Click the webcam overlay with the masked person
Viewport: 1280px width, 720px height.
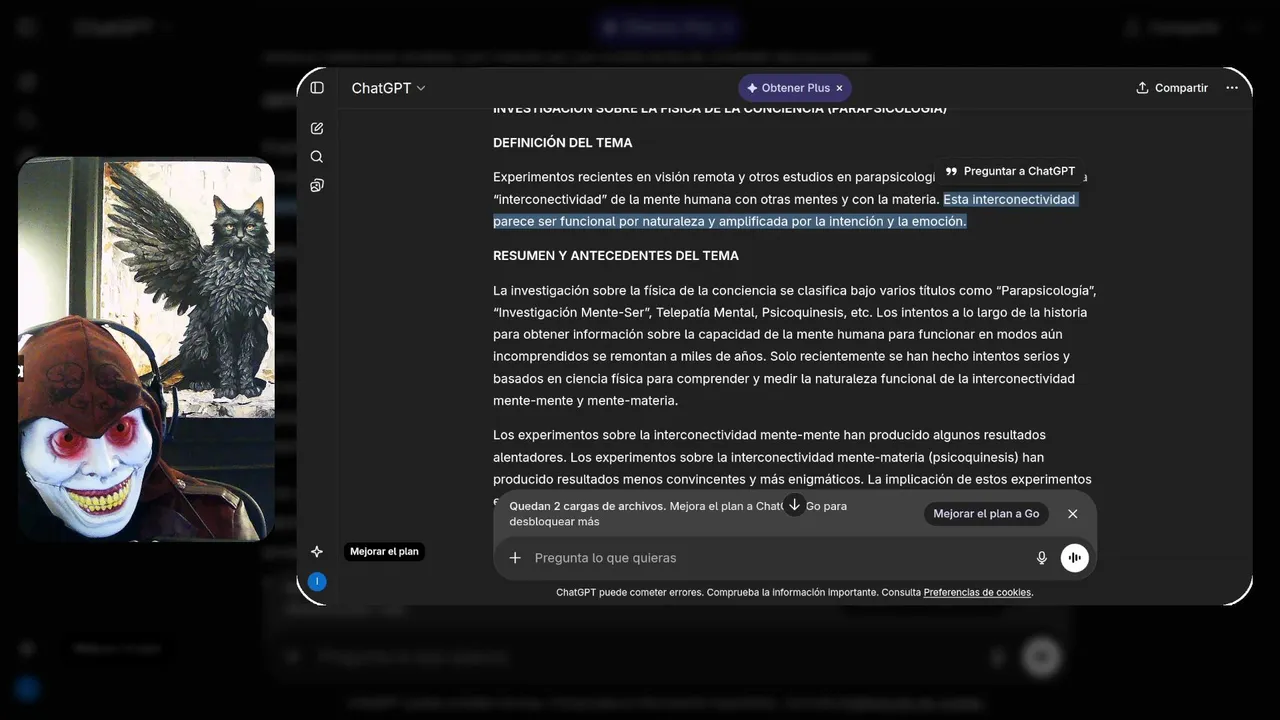146,349
